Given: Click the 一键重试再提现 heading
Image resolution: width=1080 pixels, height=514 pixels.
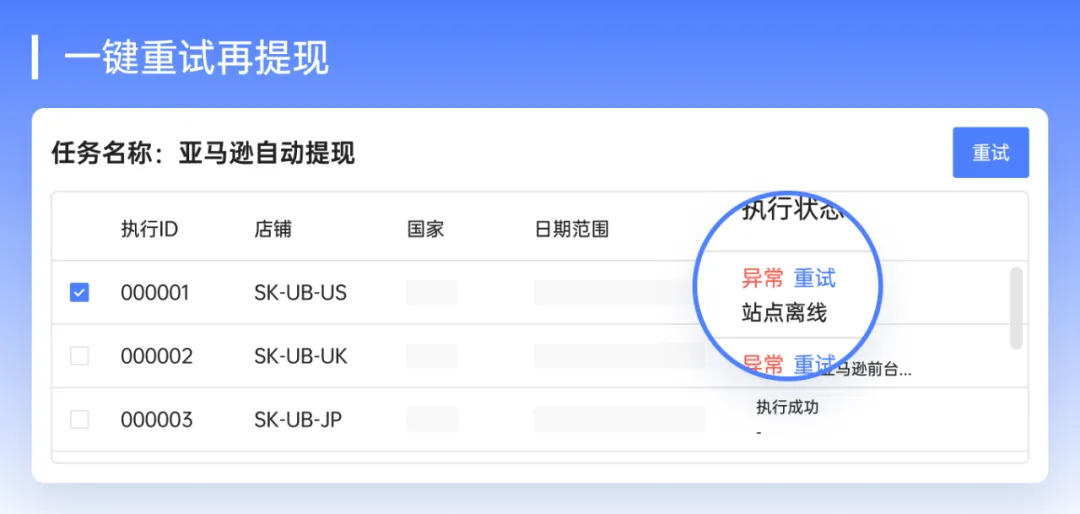Looking at the screenshot, I should coord(197,59).
